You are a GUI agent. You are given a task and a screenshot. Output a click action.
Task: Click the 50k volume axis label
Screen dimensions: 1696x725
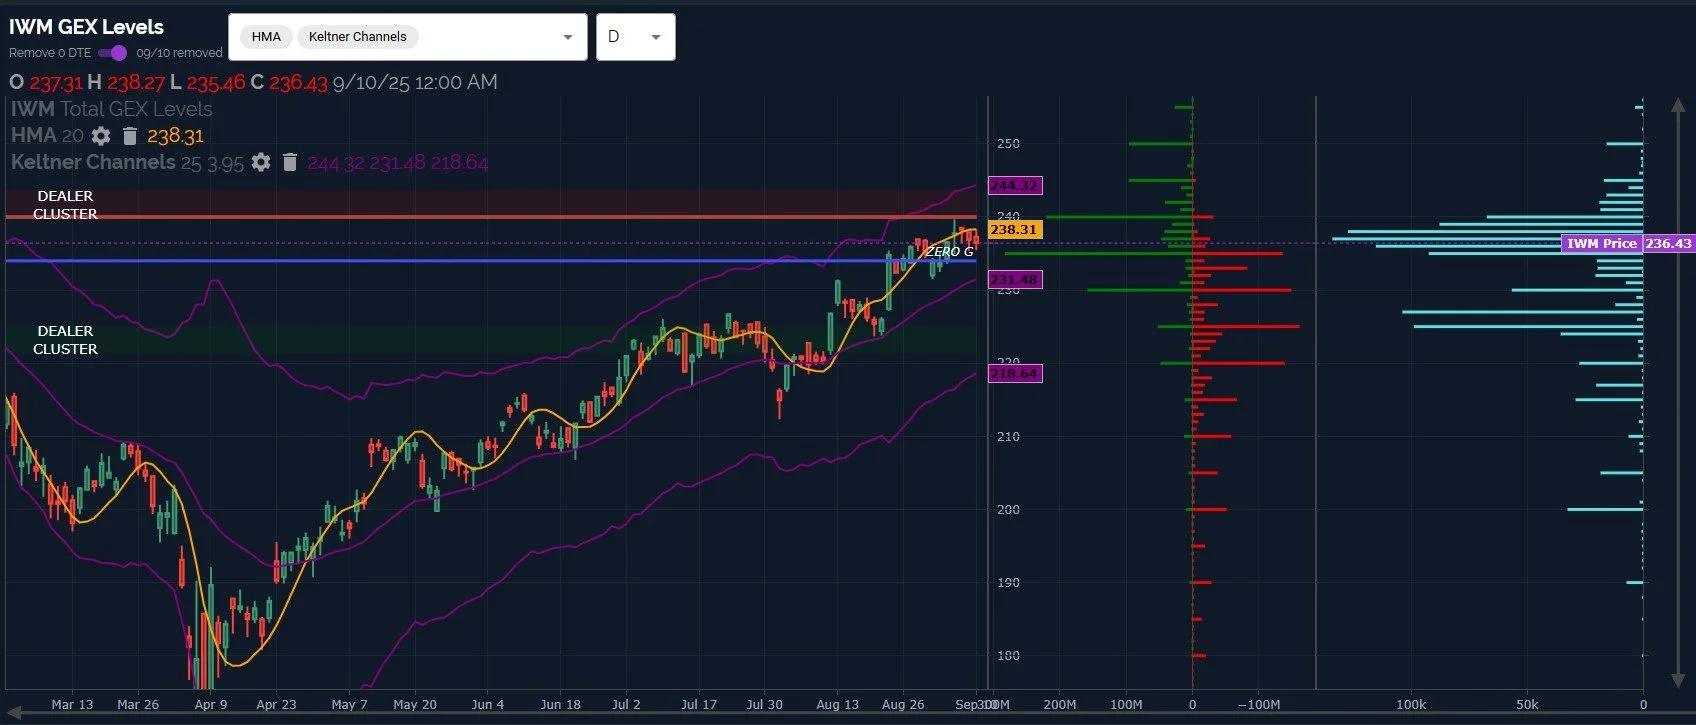click(x=1527, y=704)
